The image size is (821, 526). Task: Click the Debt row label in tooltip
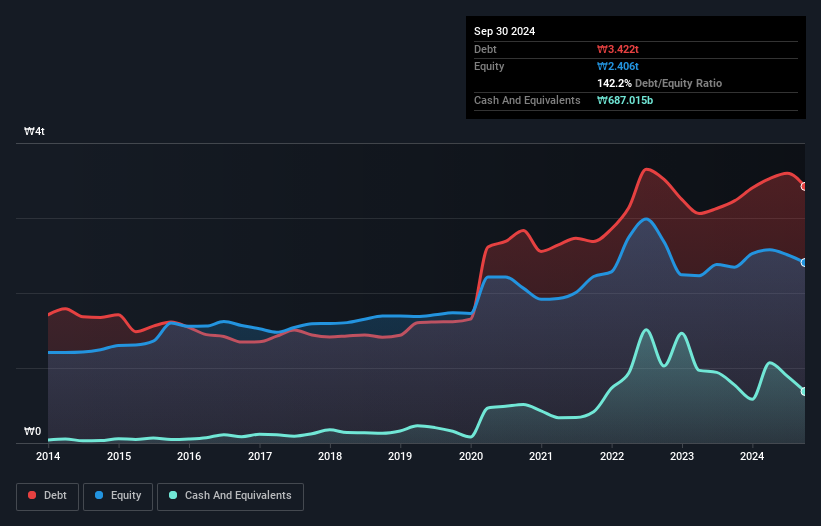pyautogui.click(x=485, y=49)
